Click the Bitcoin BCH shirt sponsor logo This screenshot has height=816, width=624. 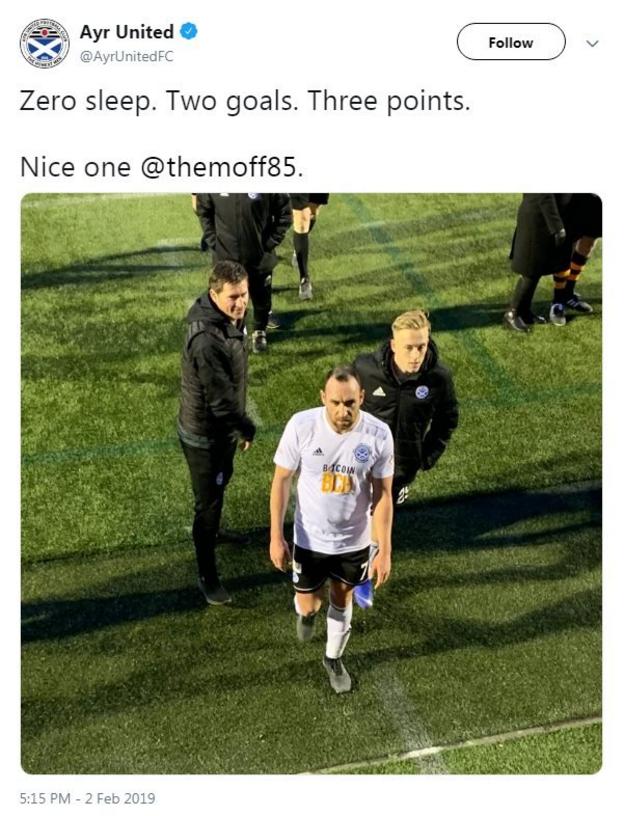pyautogui.click(x=339, y=479)
